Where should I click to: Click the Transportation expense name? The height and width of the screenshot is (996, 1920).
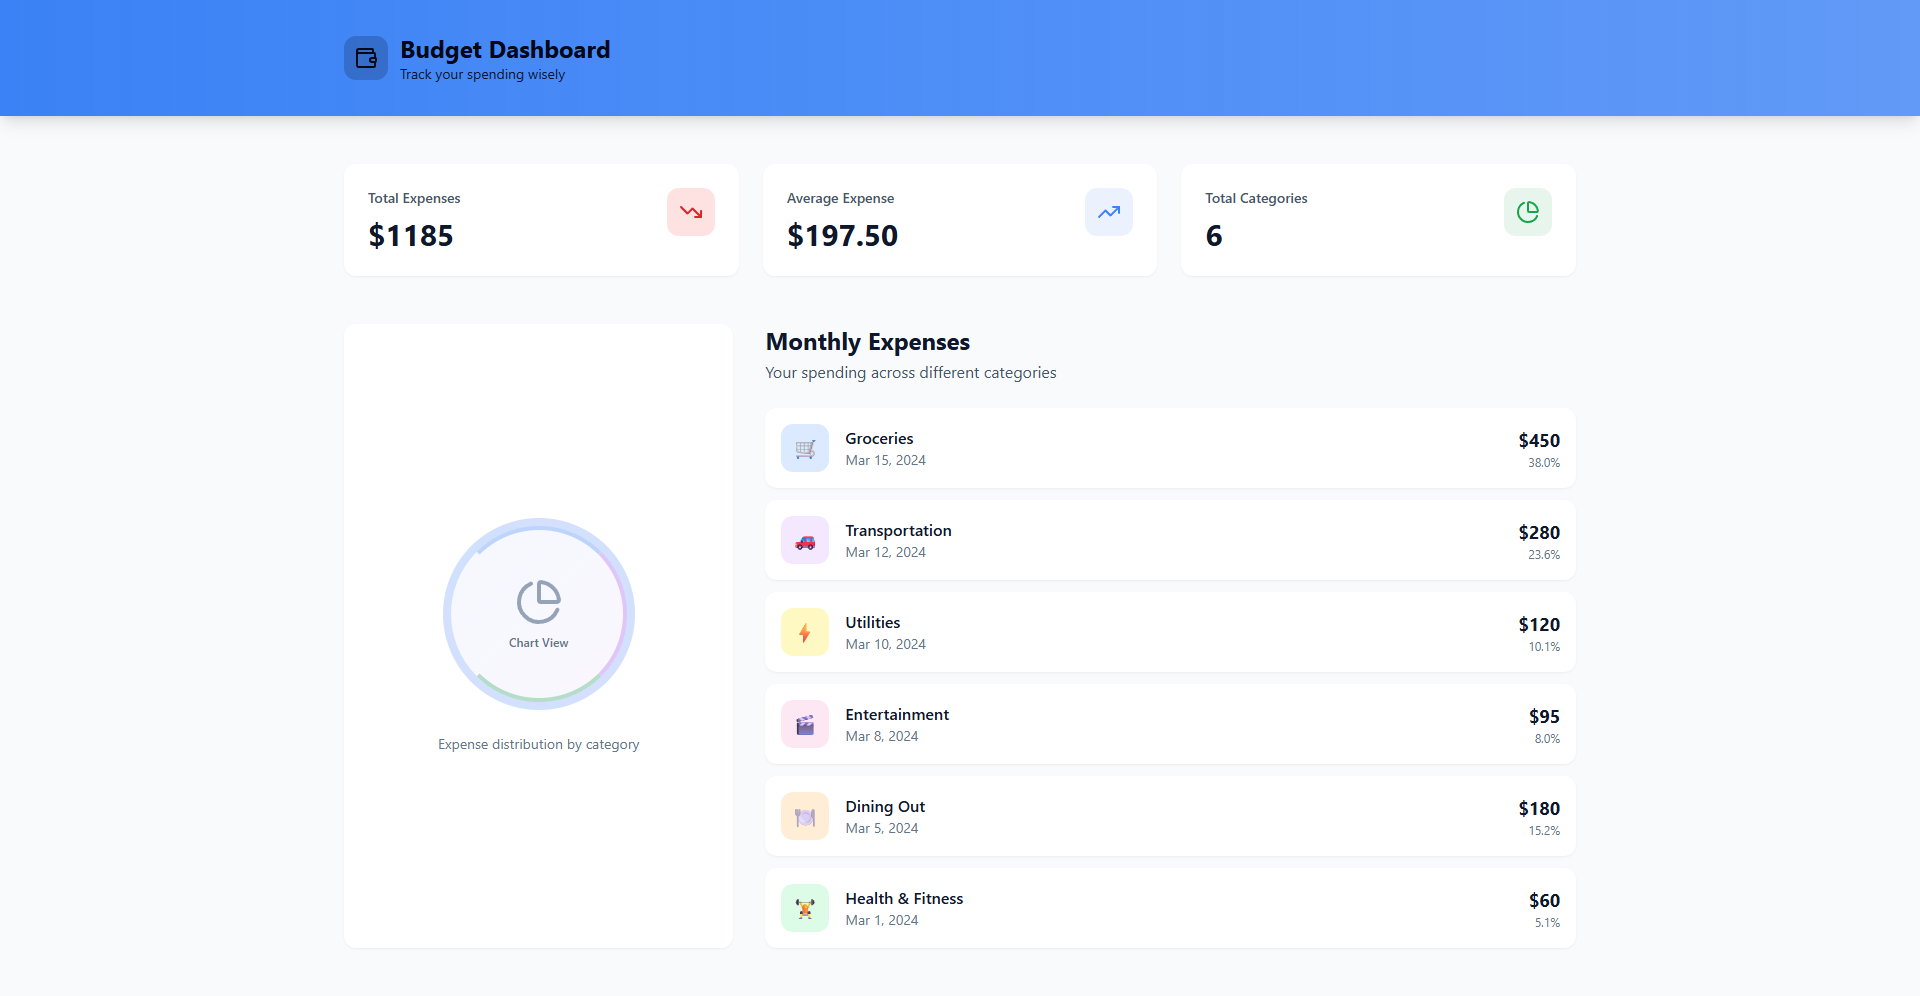(898, 531)
